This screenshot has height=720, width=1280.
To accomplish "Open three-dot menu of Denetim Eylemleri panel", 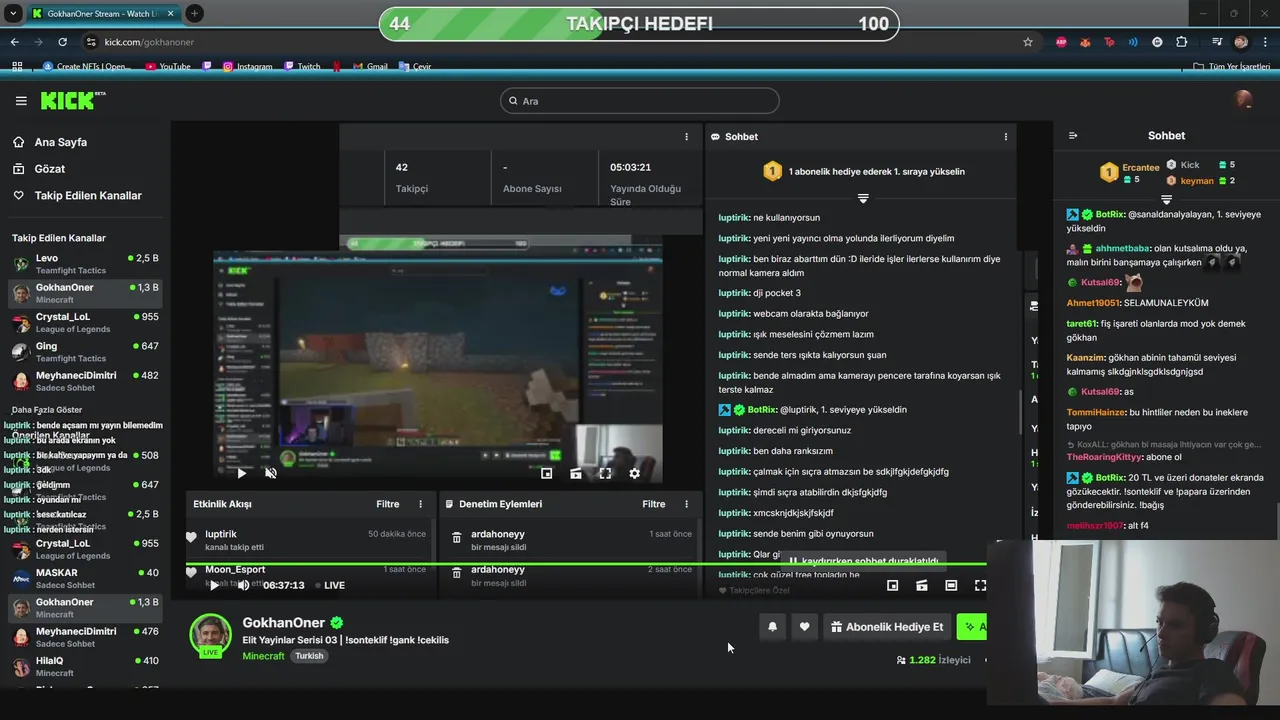I will [686, 504].
